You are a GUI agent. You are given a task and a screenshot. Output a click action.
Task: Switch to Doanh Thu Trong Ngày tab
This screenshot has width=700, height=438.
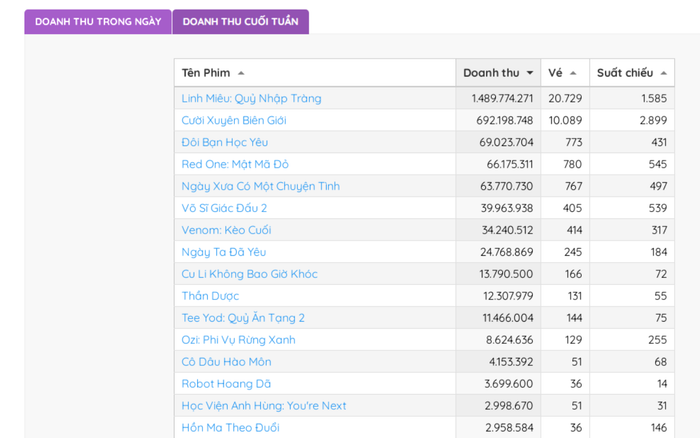(x=98, y=21)
